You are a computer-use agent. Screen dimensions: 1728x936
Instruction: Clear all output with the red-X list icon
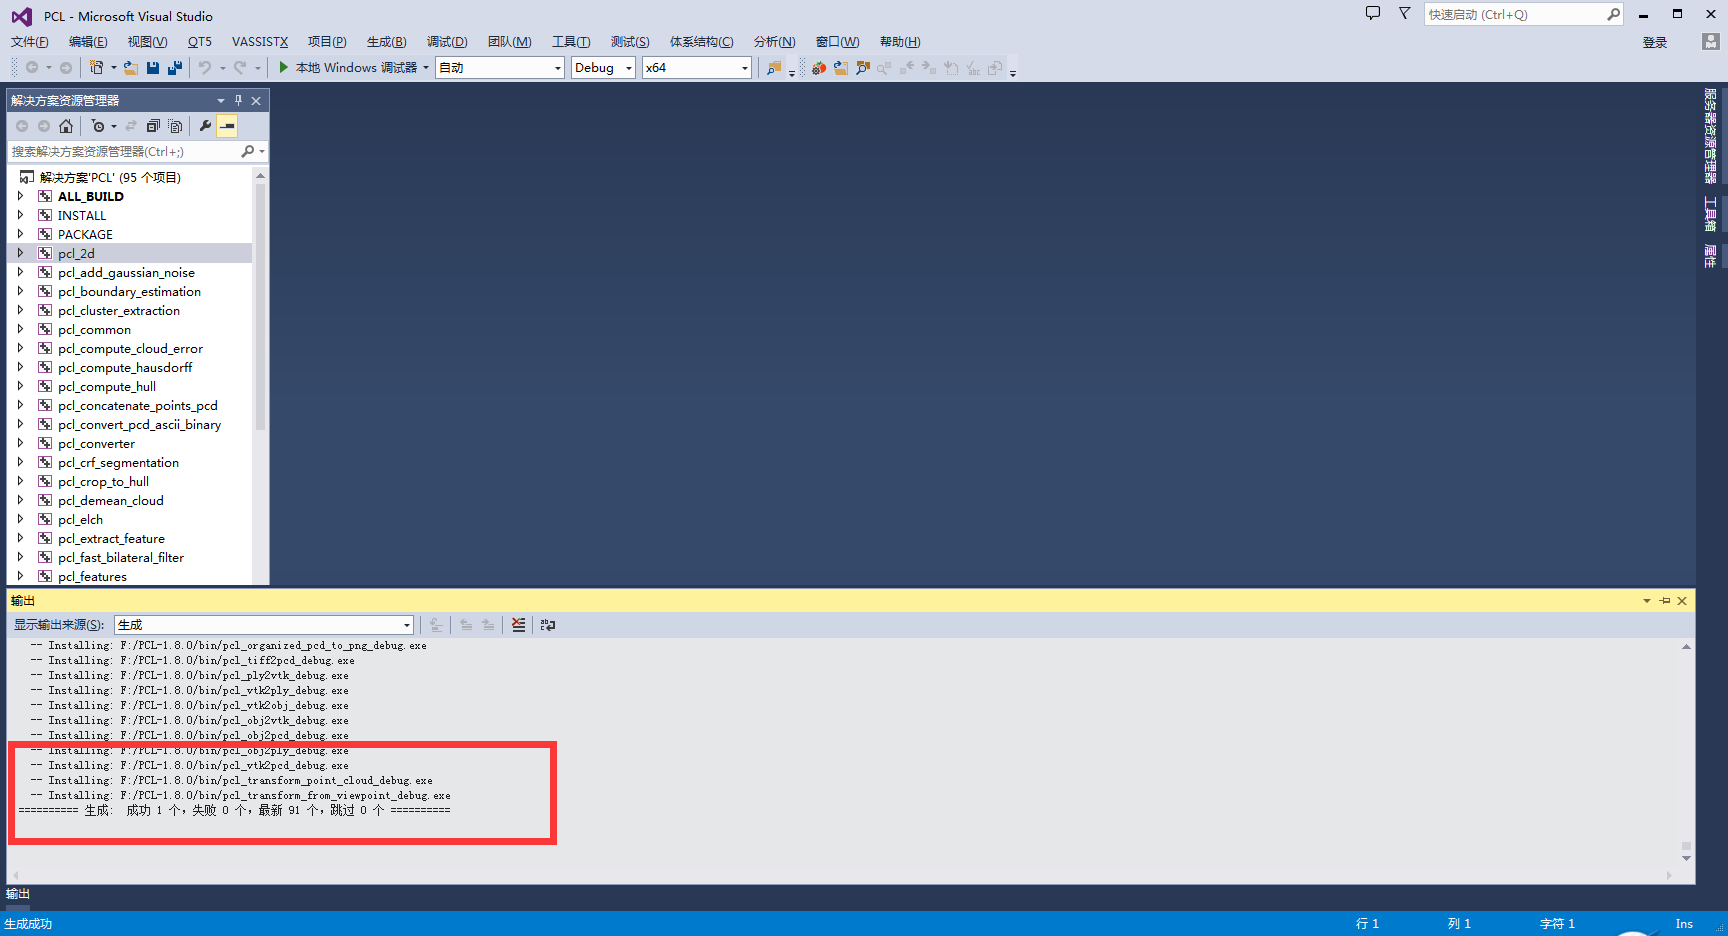(x=518, y=625)
